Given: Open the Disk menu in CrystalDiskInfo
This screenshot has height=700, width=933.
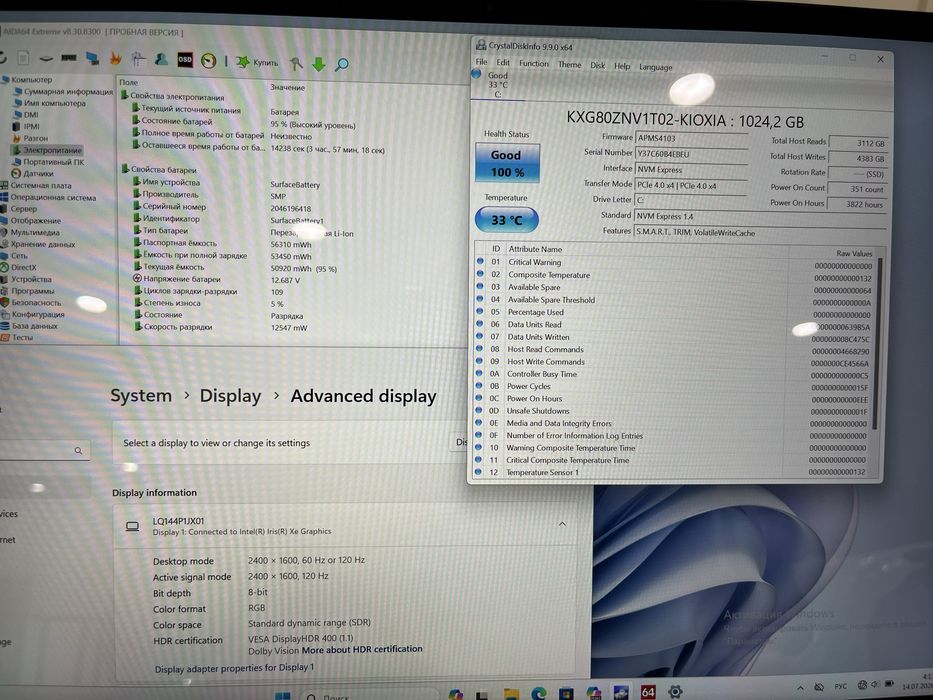Looking at the screenshot, I should tap(597, 65).
